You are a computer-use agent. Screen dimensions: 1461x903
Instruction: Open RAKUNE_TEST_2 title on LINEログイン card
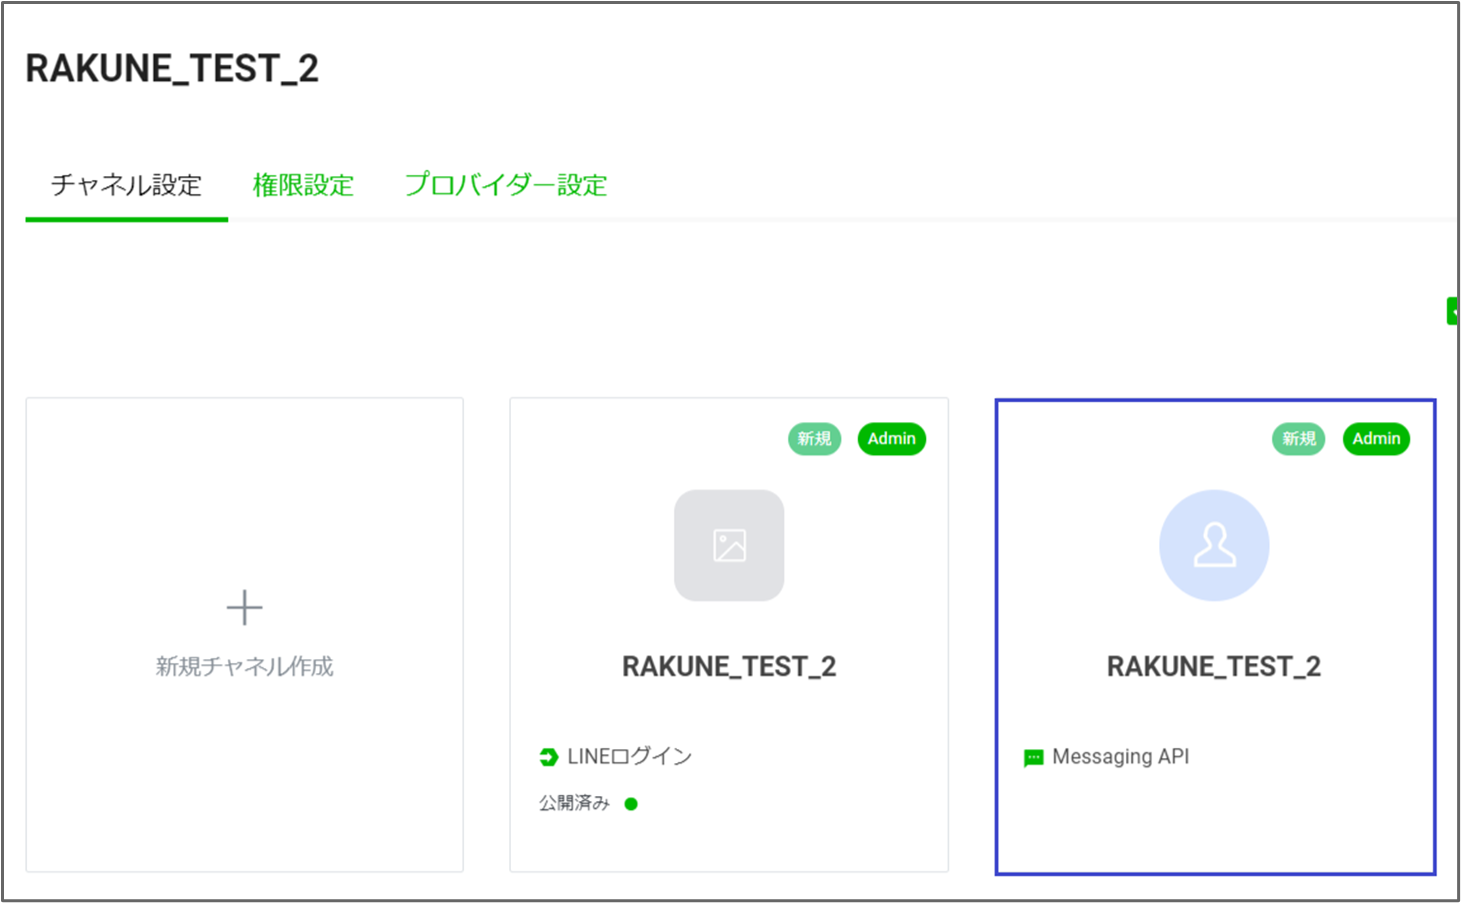coord(729,667)
